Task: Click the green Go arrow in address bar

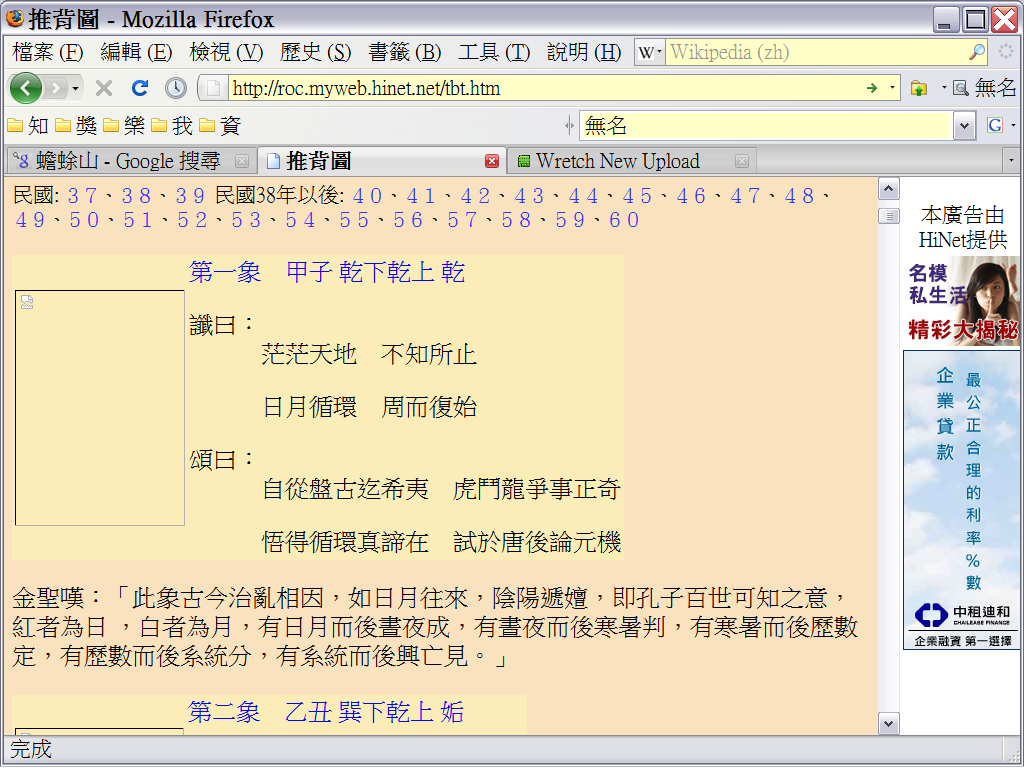Action: click(x=872, y=88)
